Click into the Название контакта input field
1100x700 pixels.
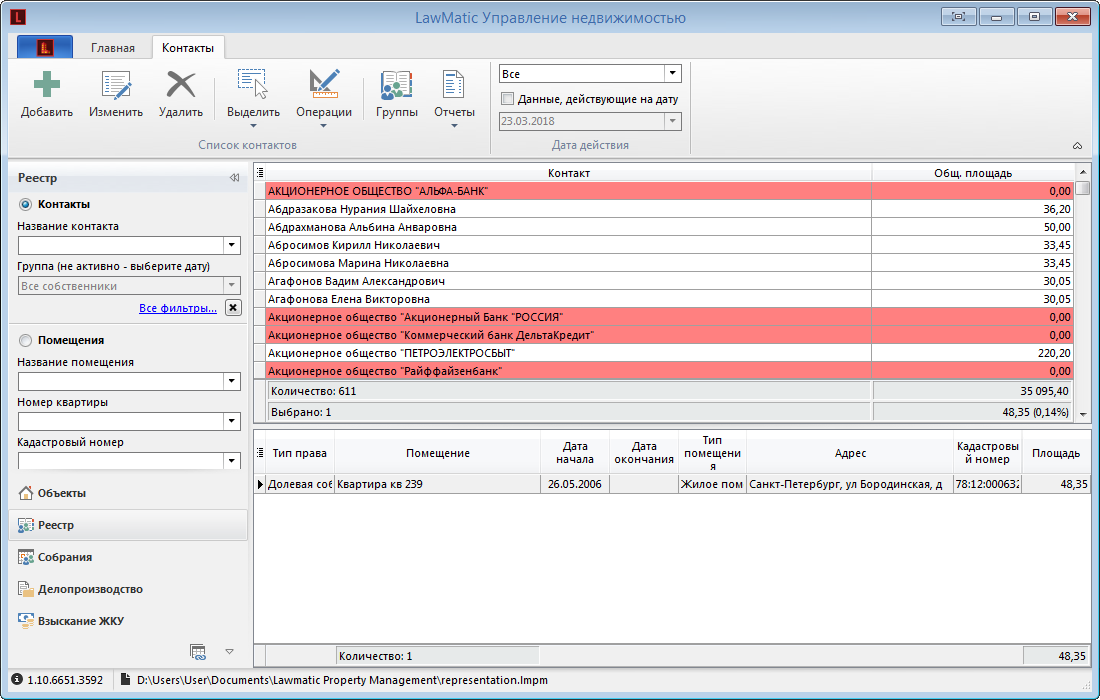[x=121, y=245]
